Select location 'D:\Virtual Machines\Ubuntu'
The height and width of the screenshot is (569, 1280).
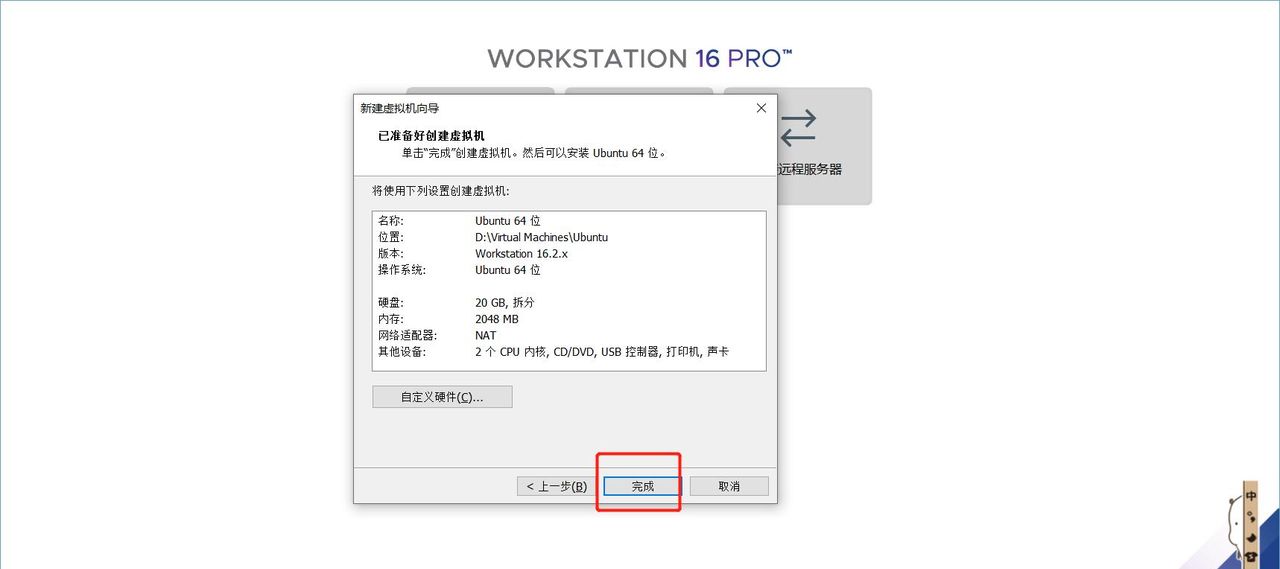point(541,237)
